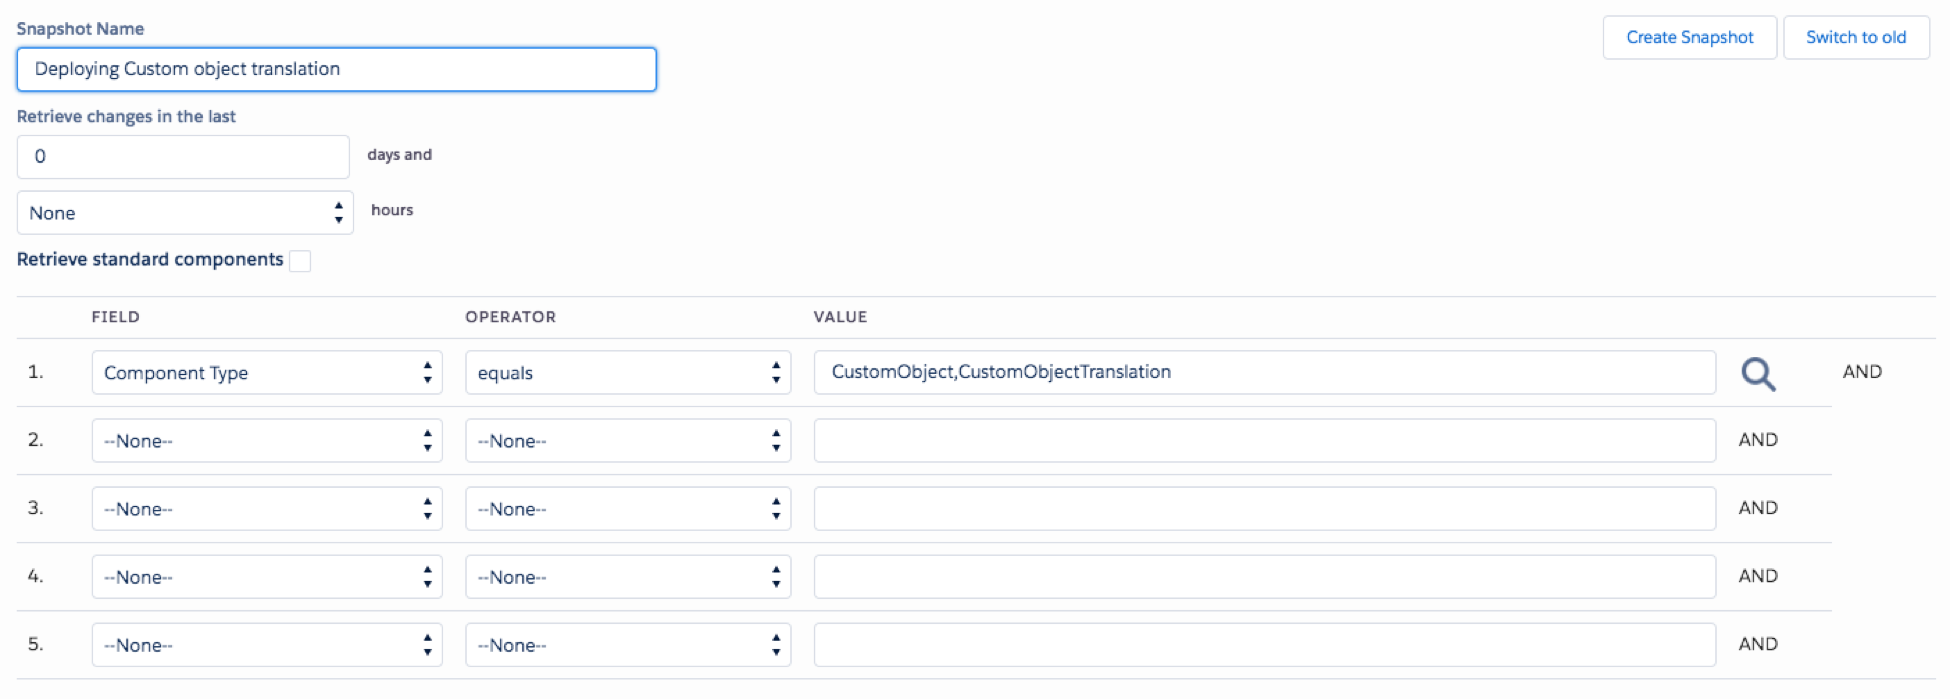Viewport: 1950px width, 699px height.
Task: Click the magnifier lookup icon in row 1
Action: (x=1757, y=374)
